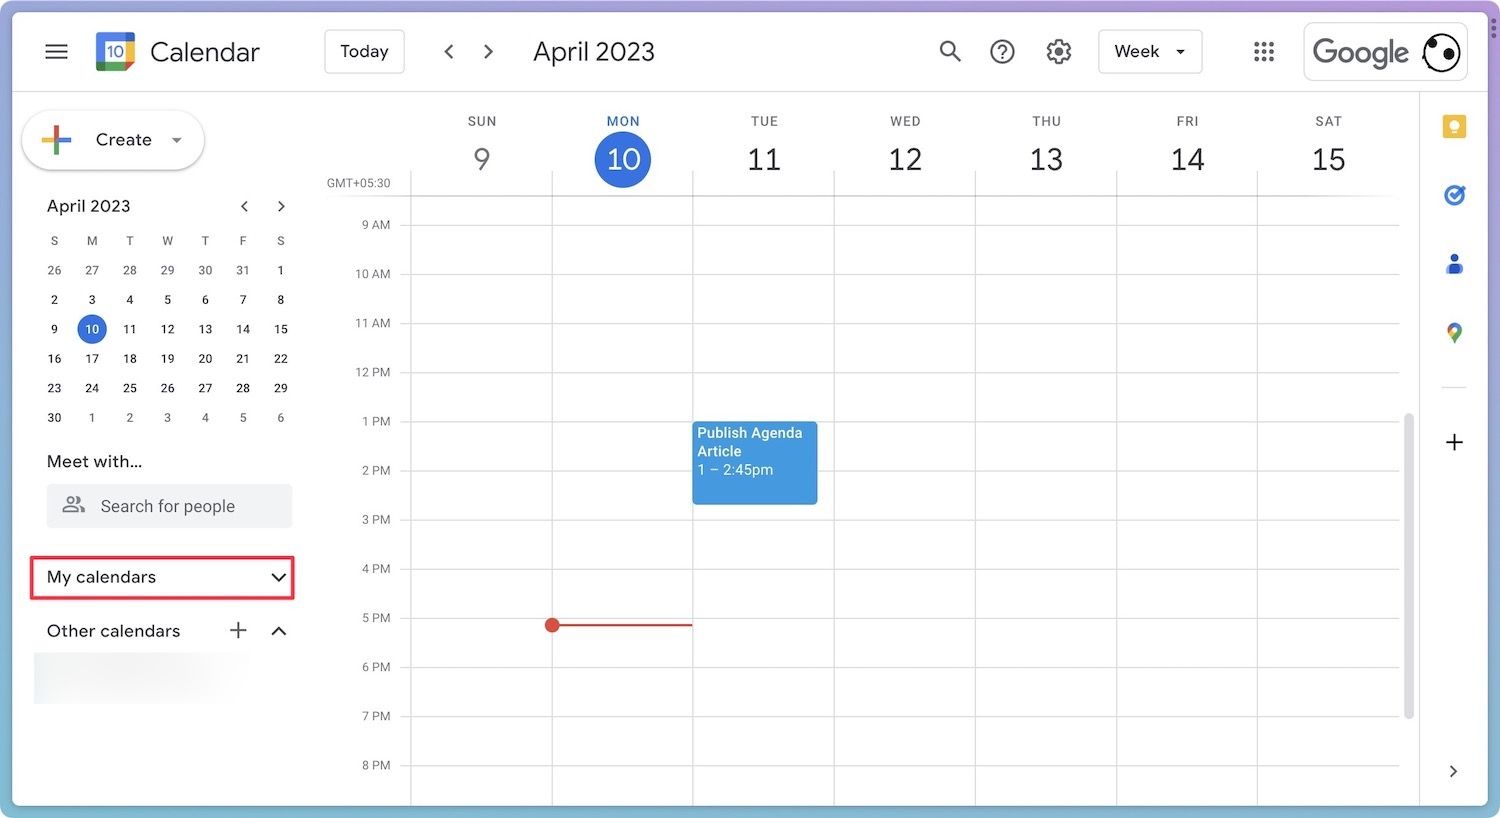Click the Get add-ons plus icon
1500x818 pixels.
pos(1454,442)
